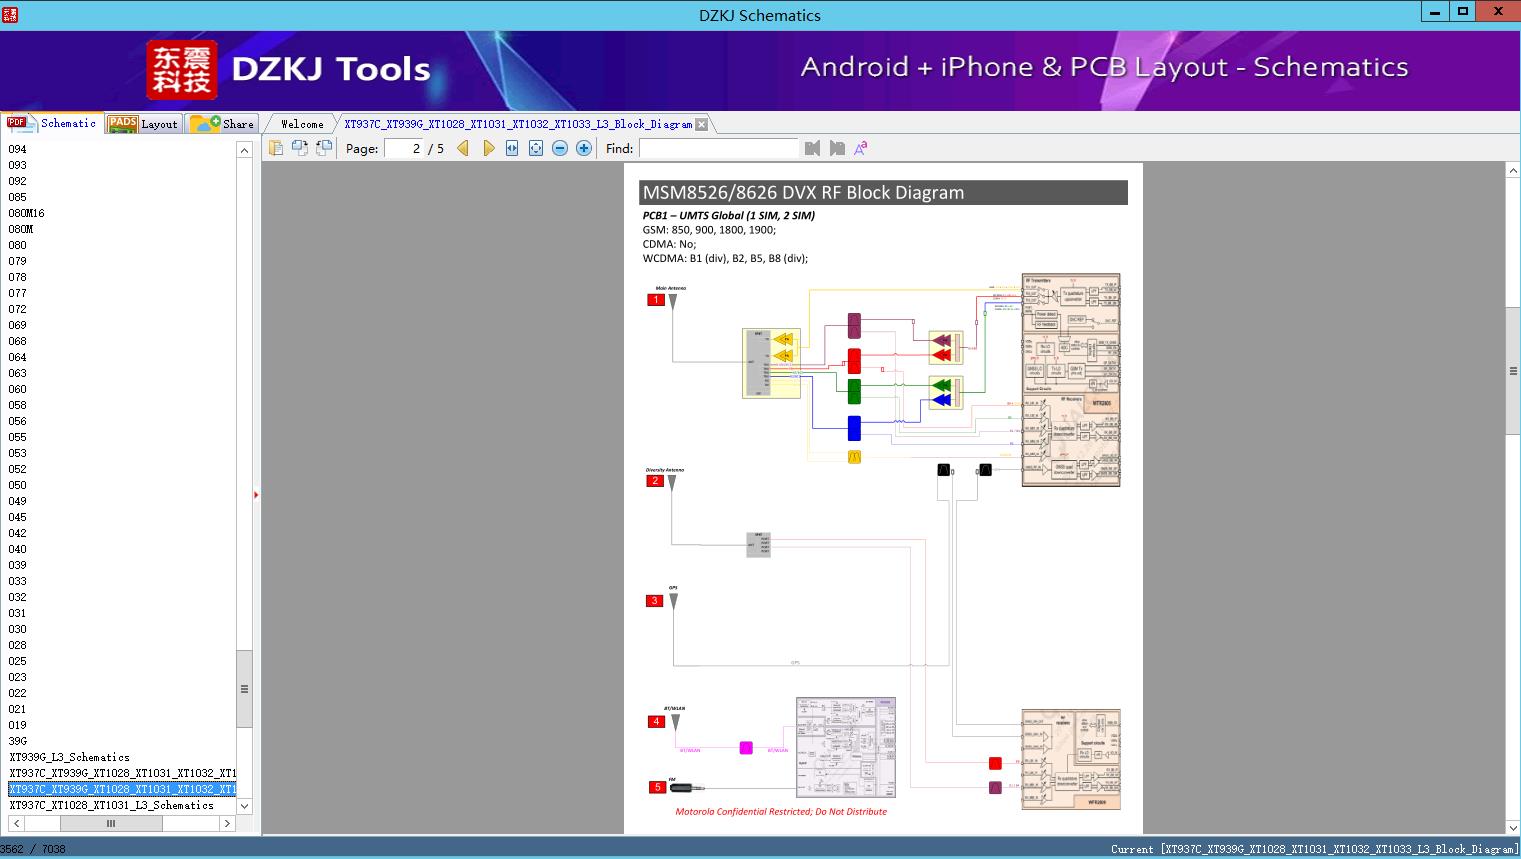Open XT937C_XT1028_XT1031_L3_Schematics entry
Screen dimensions: 1521x859
click(111, 805)
